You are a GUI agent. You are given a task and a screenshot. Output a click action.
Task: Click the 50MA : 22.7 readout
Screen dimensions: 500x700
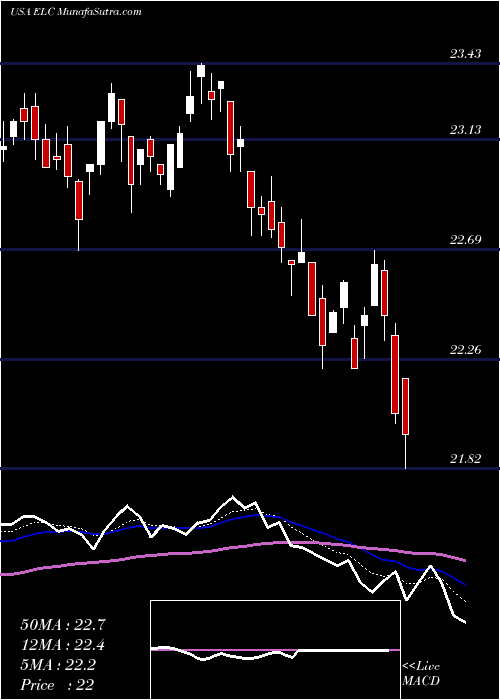pyautogui.click(x=63, y=625)
